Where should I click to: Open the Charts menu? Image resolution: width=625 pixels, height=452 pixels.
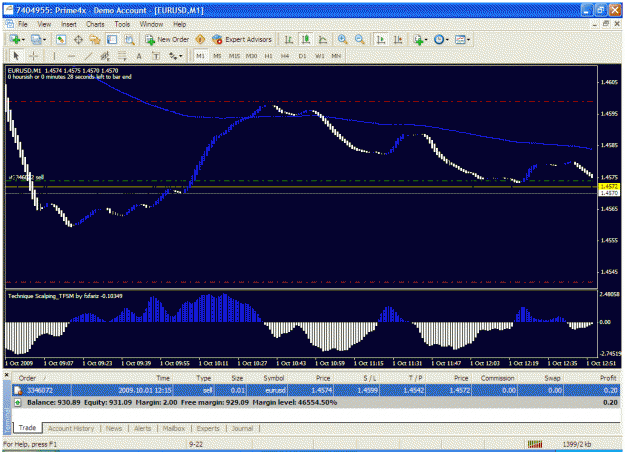(95, 24)
